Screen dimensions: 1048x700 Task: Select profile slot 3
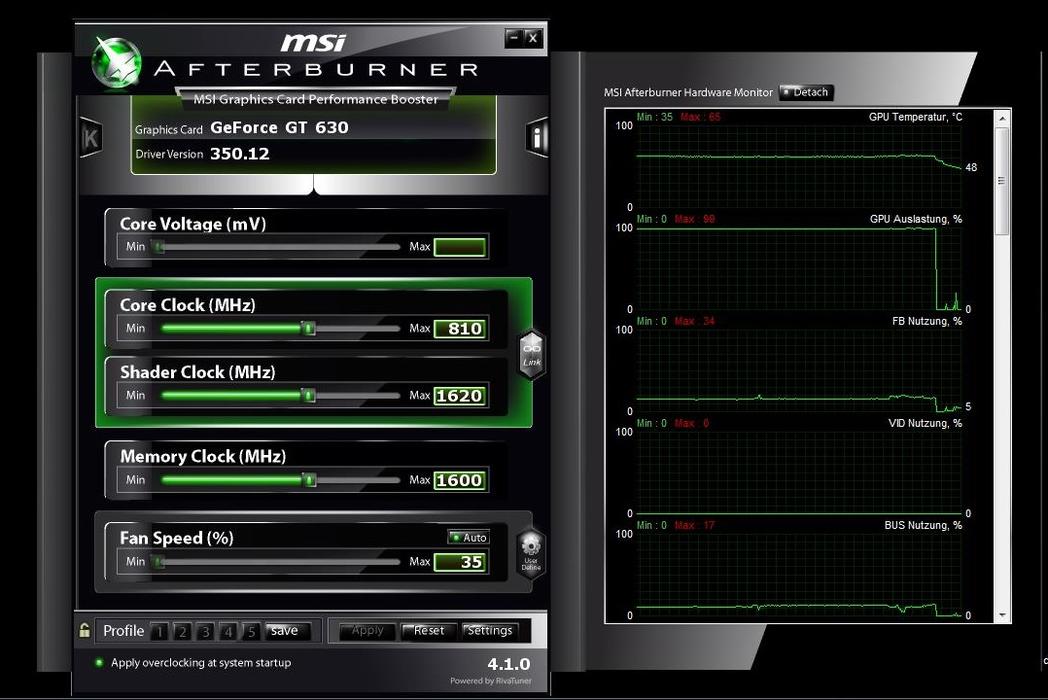click(x=205, y=631)
